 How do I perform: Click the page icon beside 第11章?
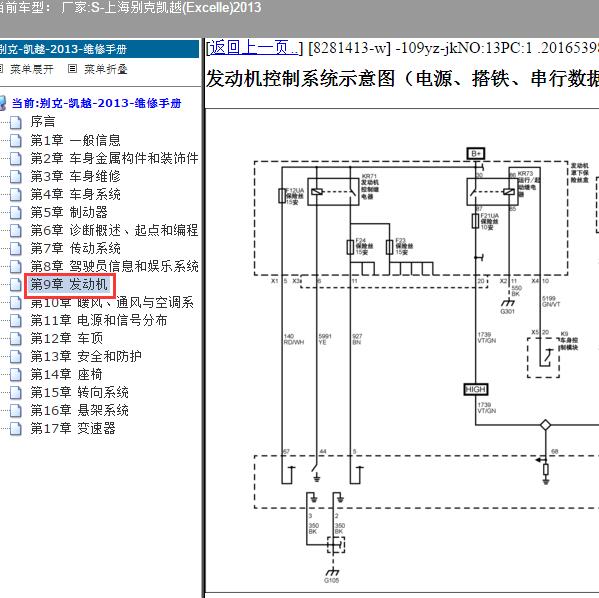coord(16,321)
